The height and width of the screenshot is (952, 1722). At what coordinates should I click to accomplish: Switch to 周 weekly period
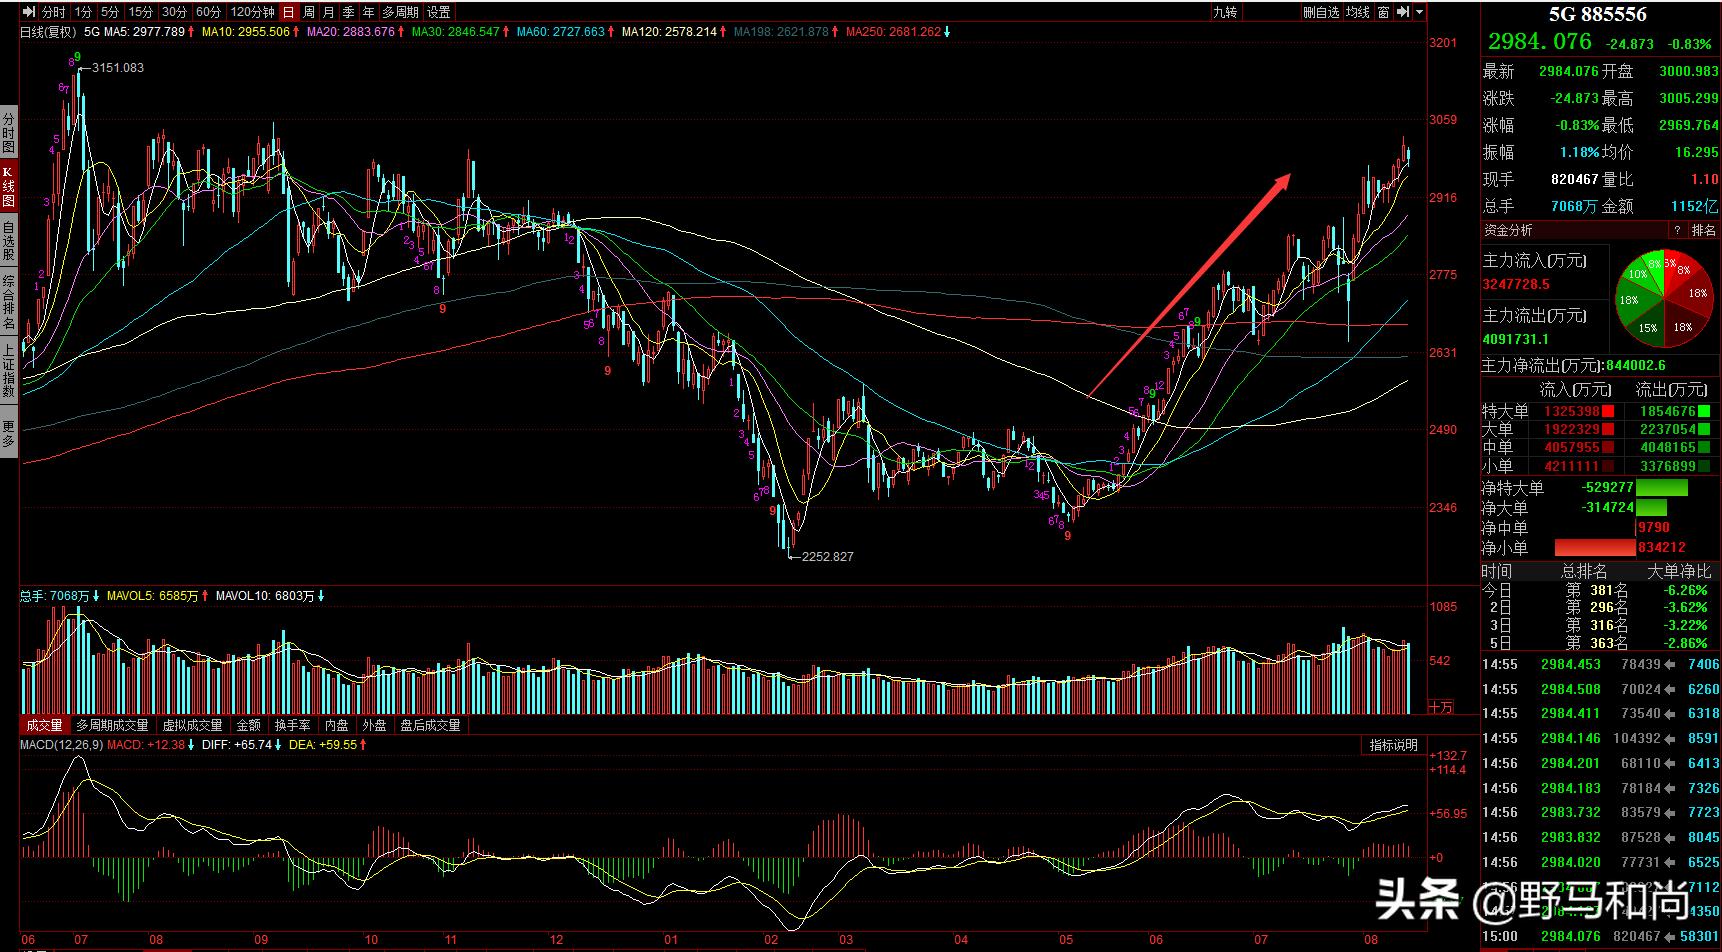309,12
